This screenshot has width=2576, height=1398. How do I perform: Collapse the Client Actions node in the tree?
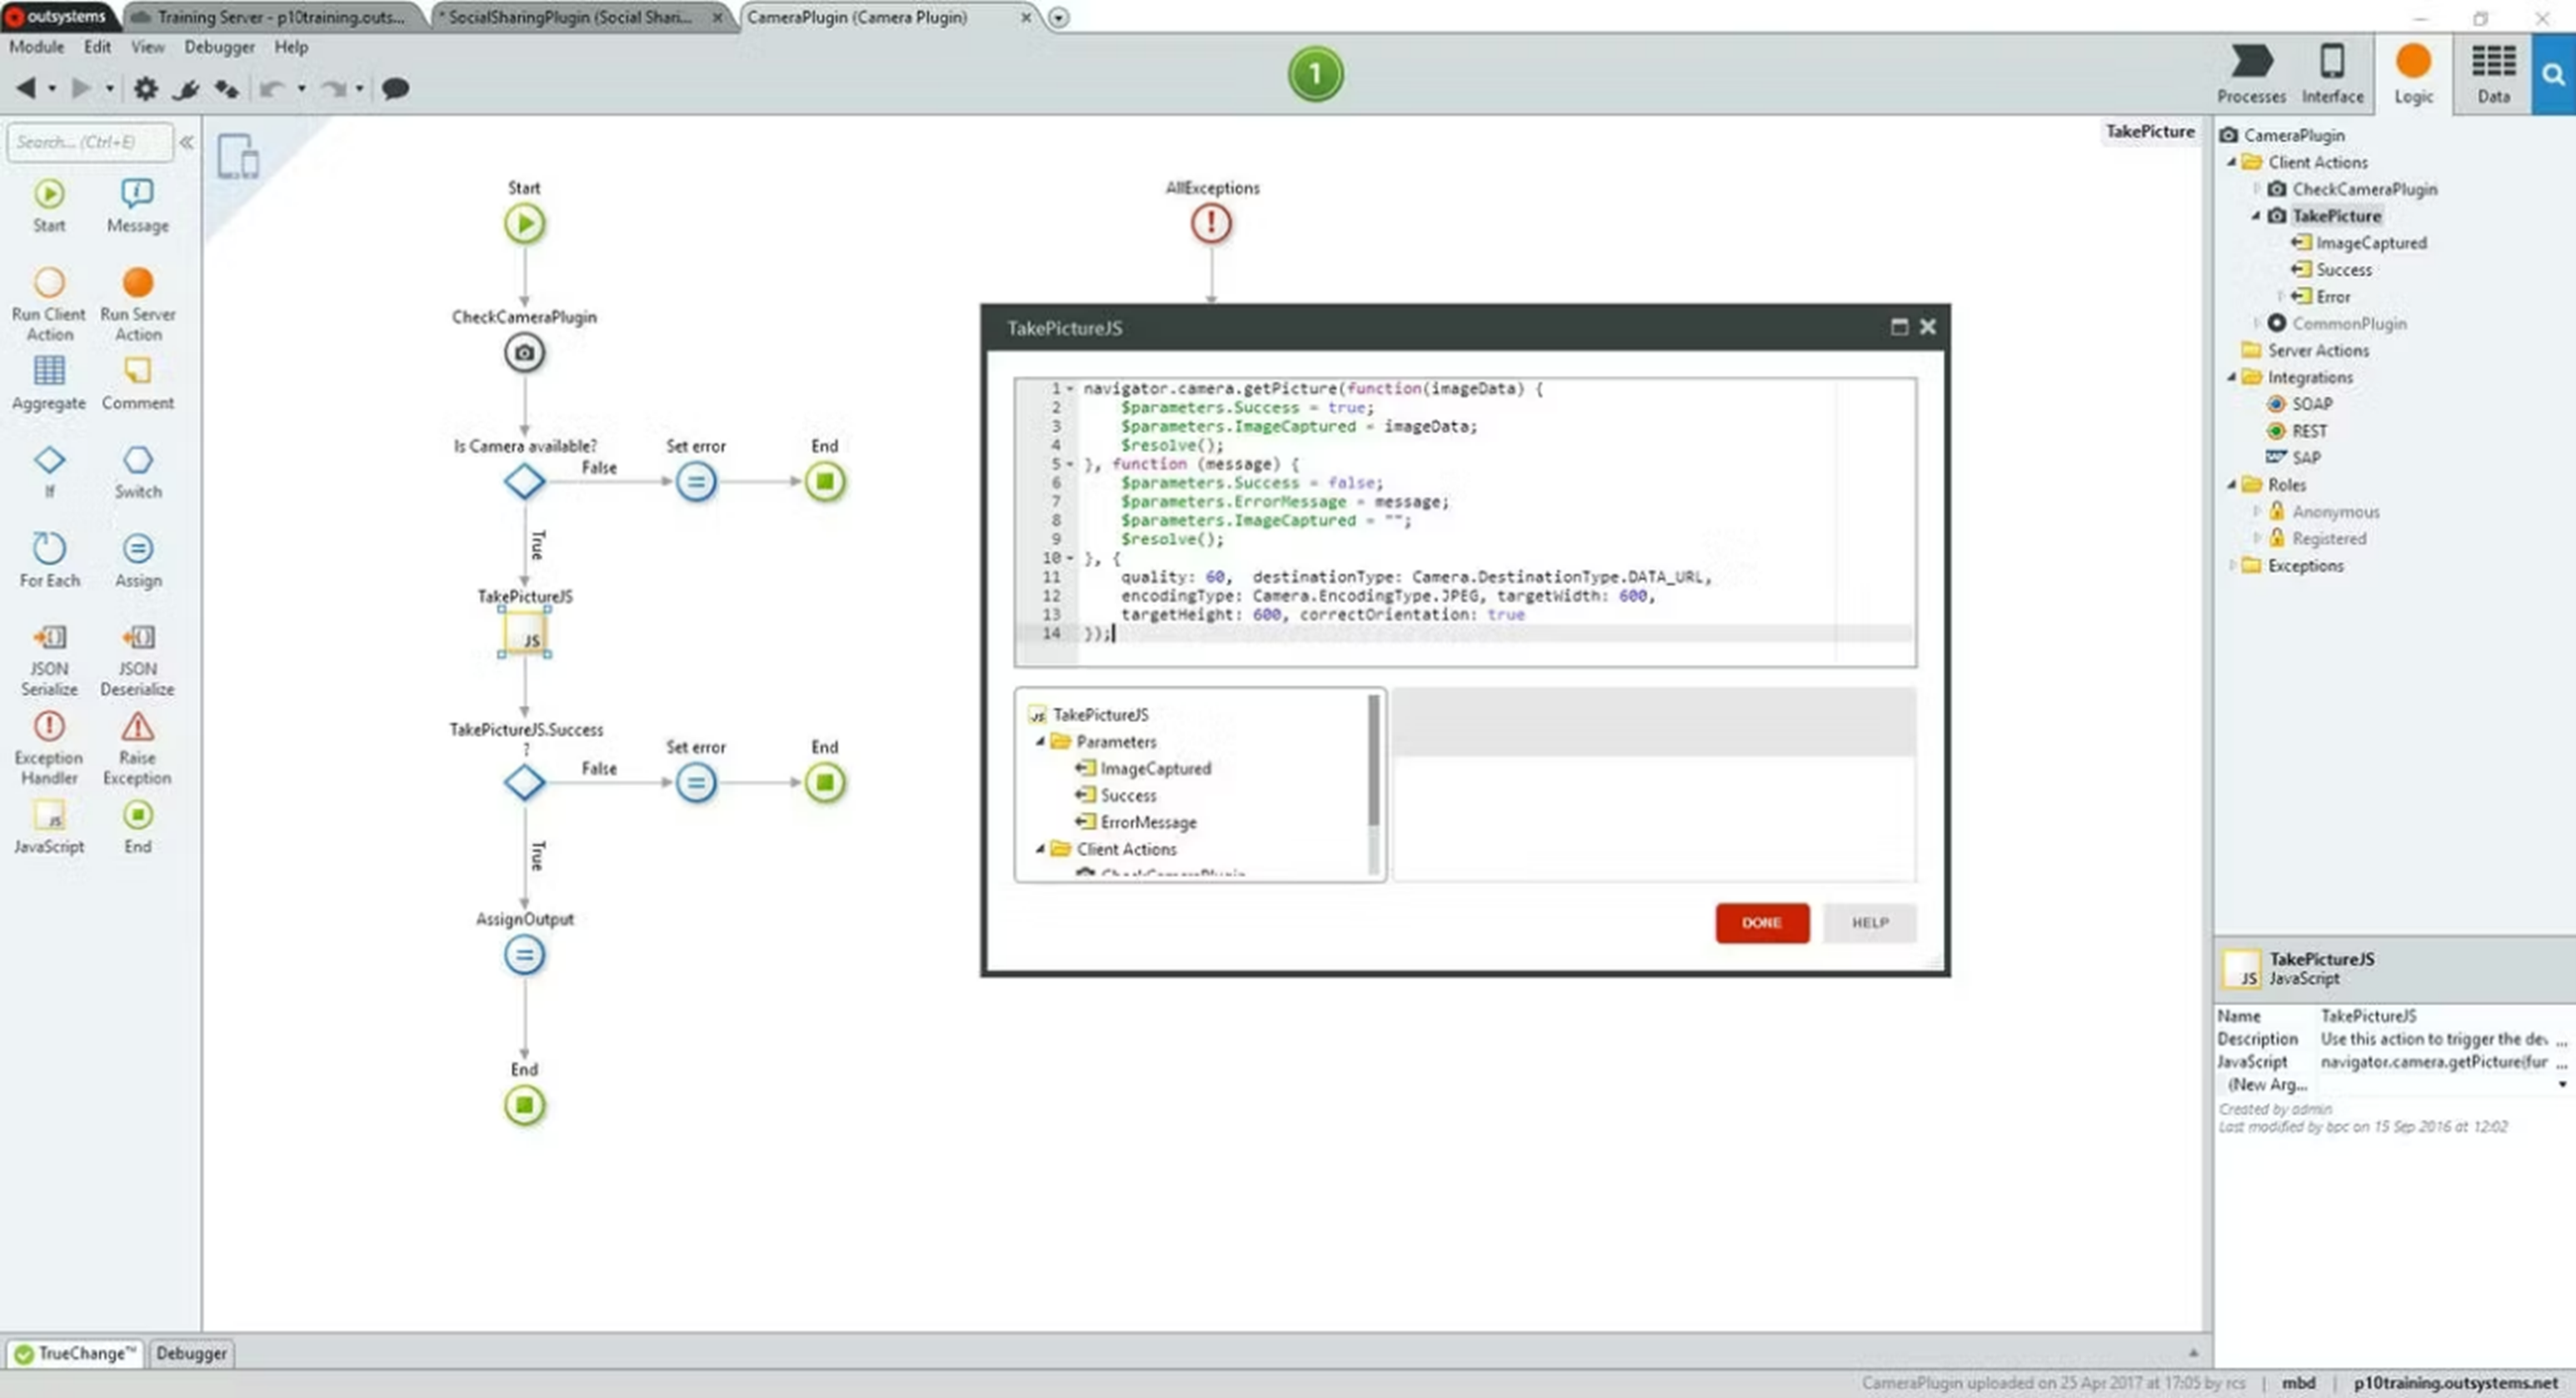click(x=2234, y=162)
